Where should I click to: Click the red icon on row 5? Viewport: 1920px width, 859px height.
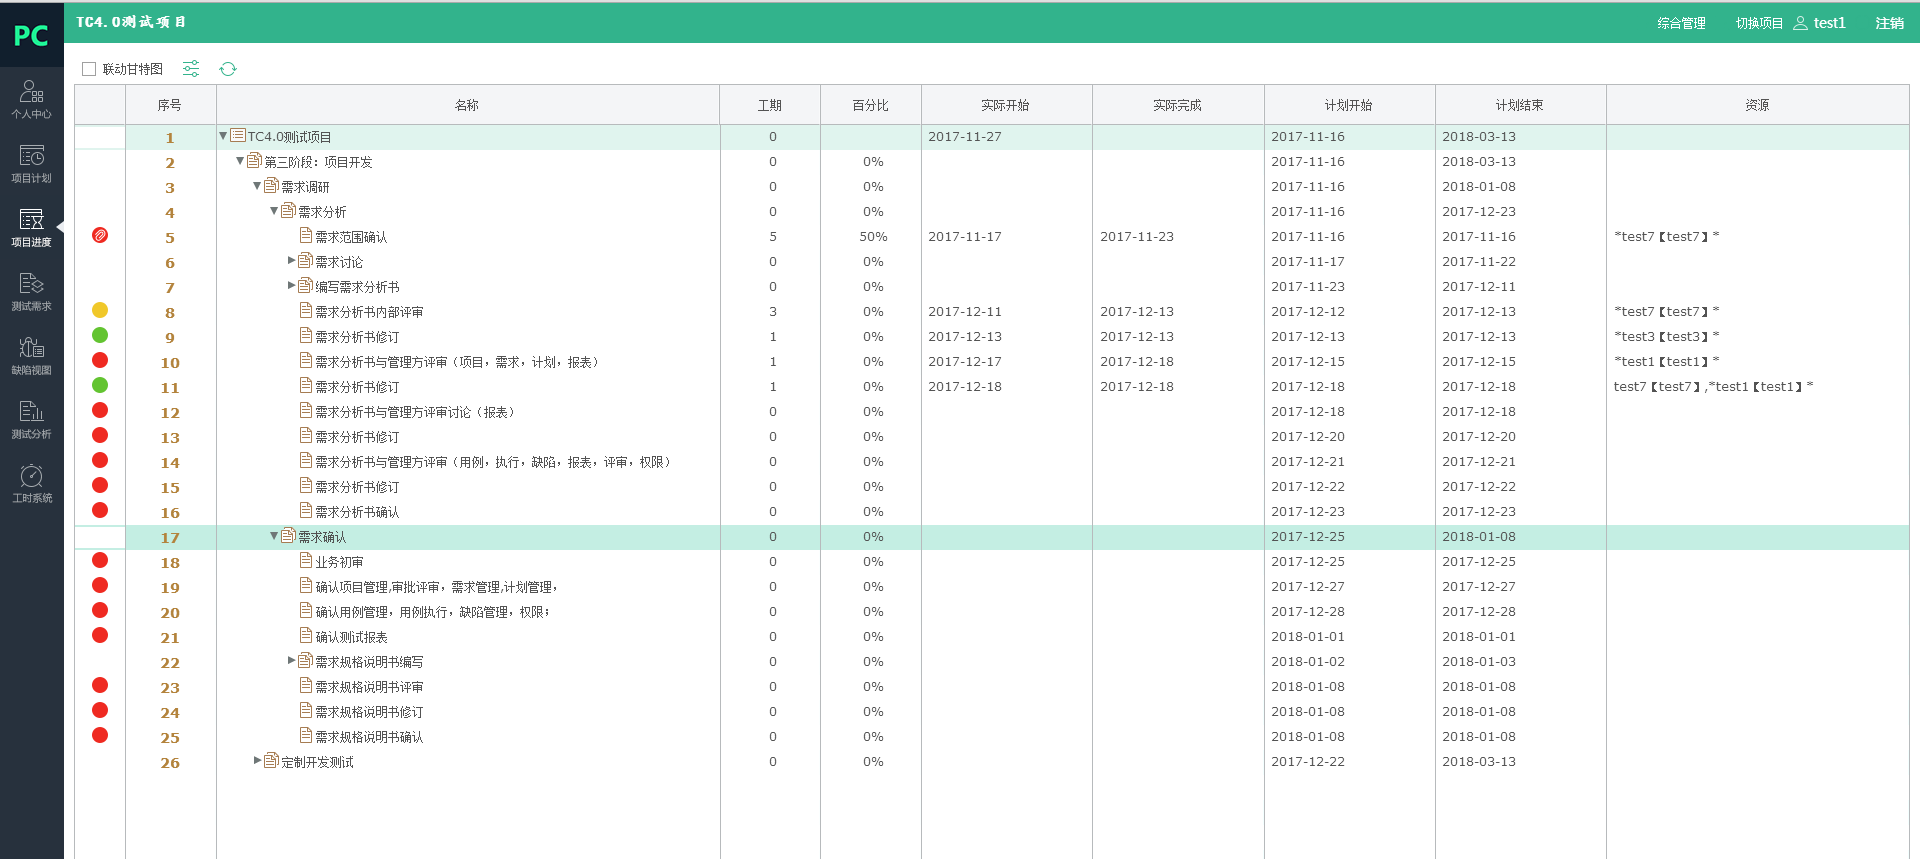click(100, 236)
